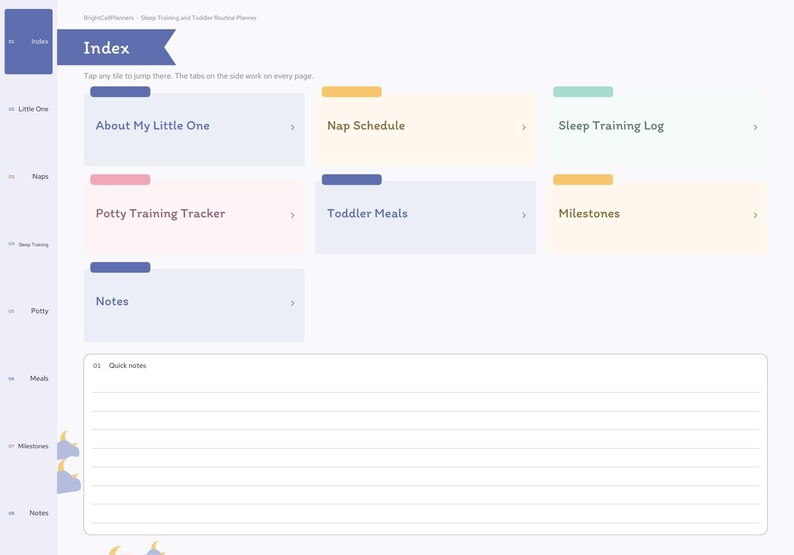Open the Potty Training Tracker tile

point(194,217)
